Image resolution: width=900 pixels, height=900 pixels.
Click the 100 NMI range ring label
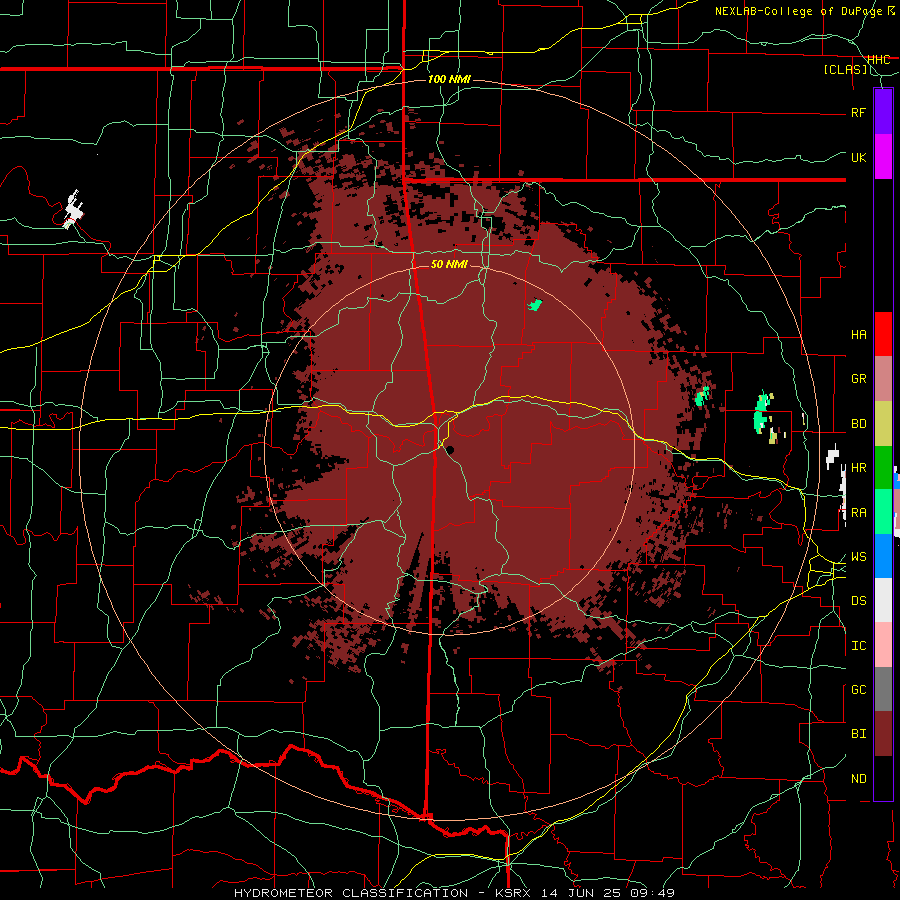[449, 79]
